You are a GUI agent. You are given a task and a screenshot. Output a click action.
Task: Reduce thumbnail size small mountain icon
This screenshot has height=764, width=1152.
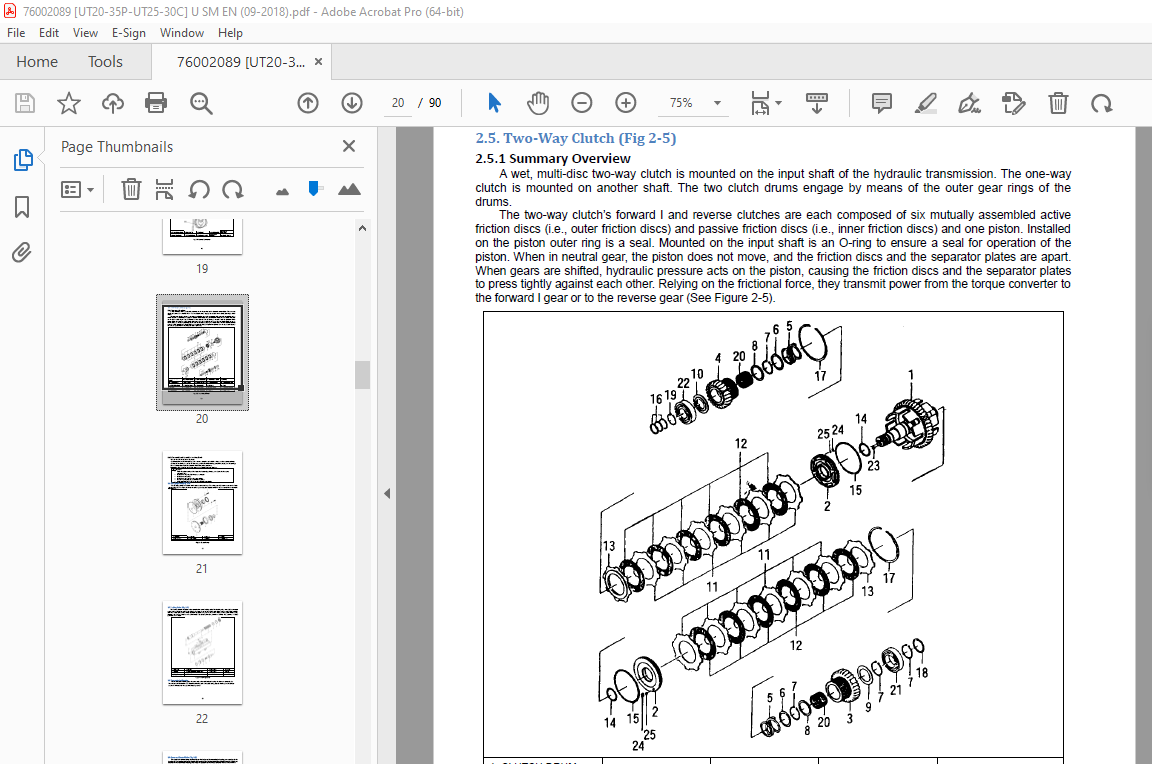(282, 192)
